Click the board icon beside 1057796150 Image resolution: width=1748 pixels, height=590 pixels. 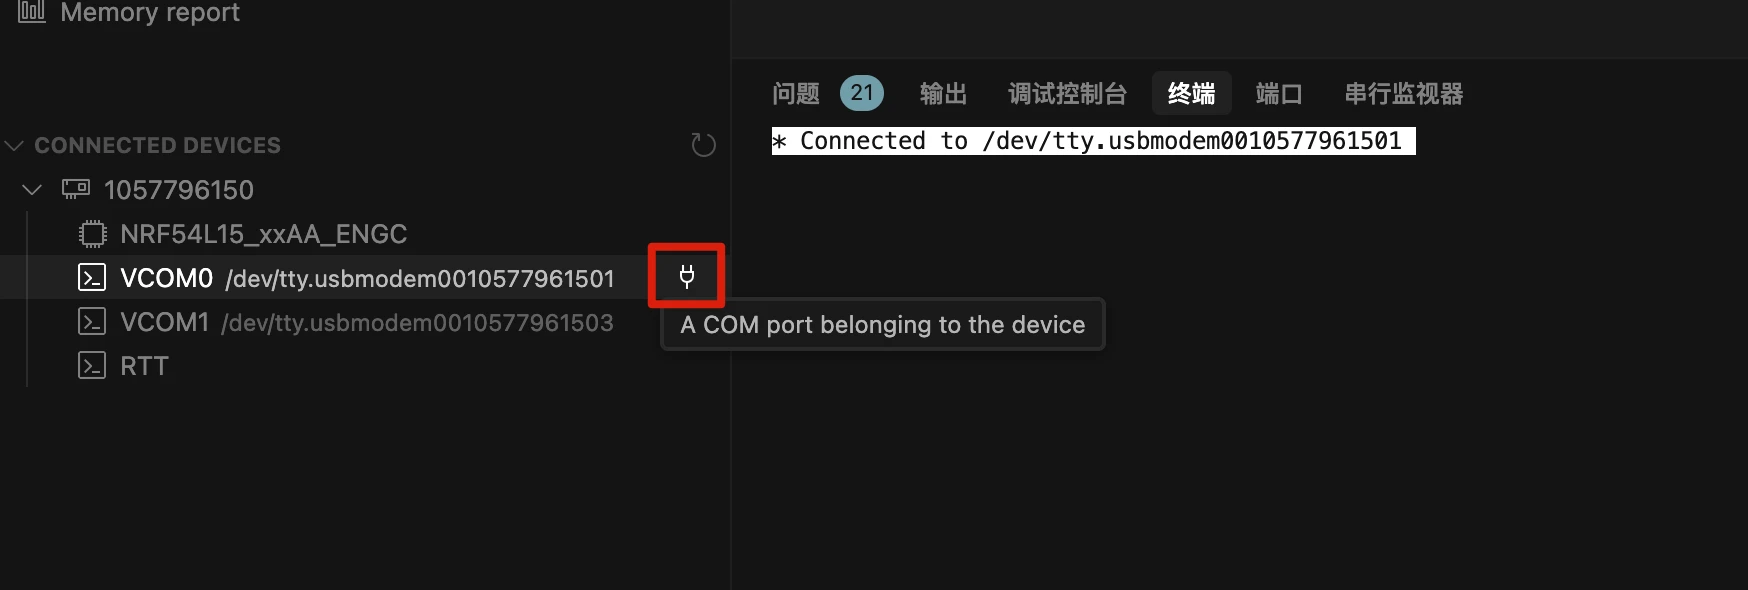point(76,189)
